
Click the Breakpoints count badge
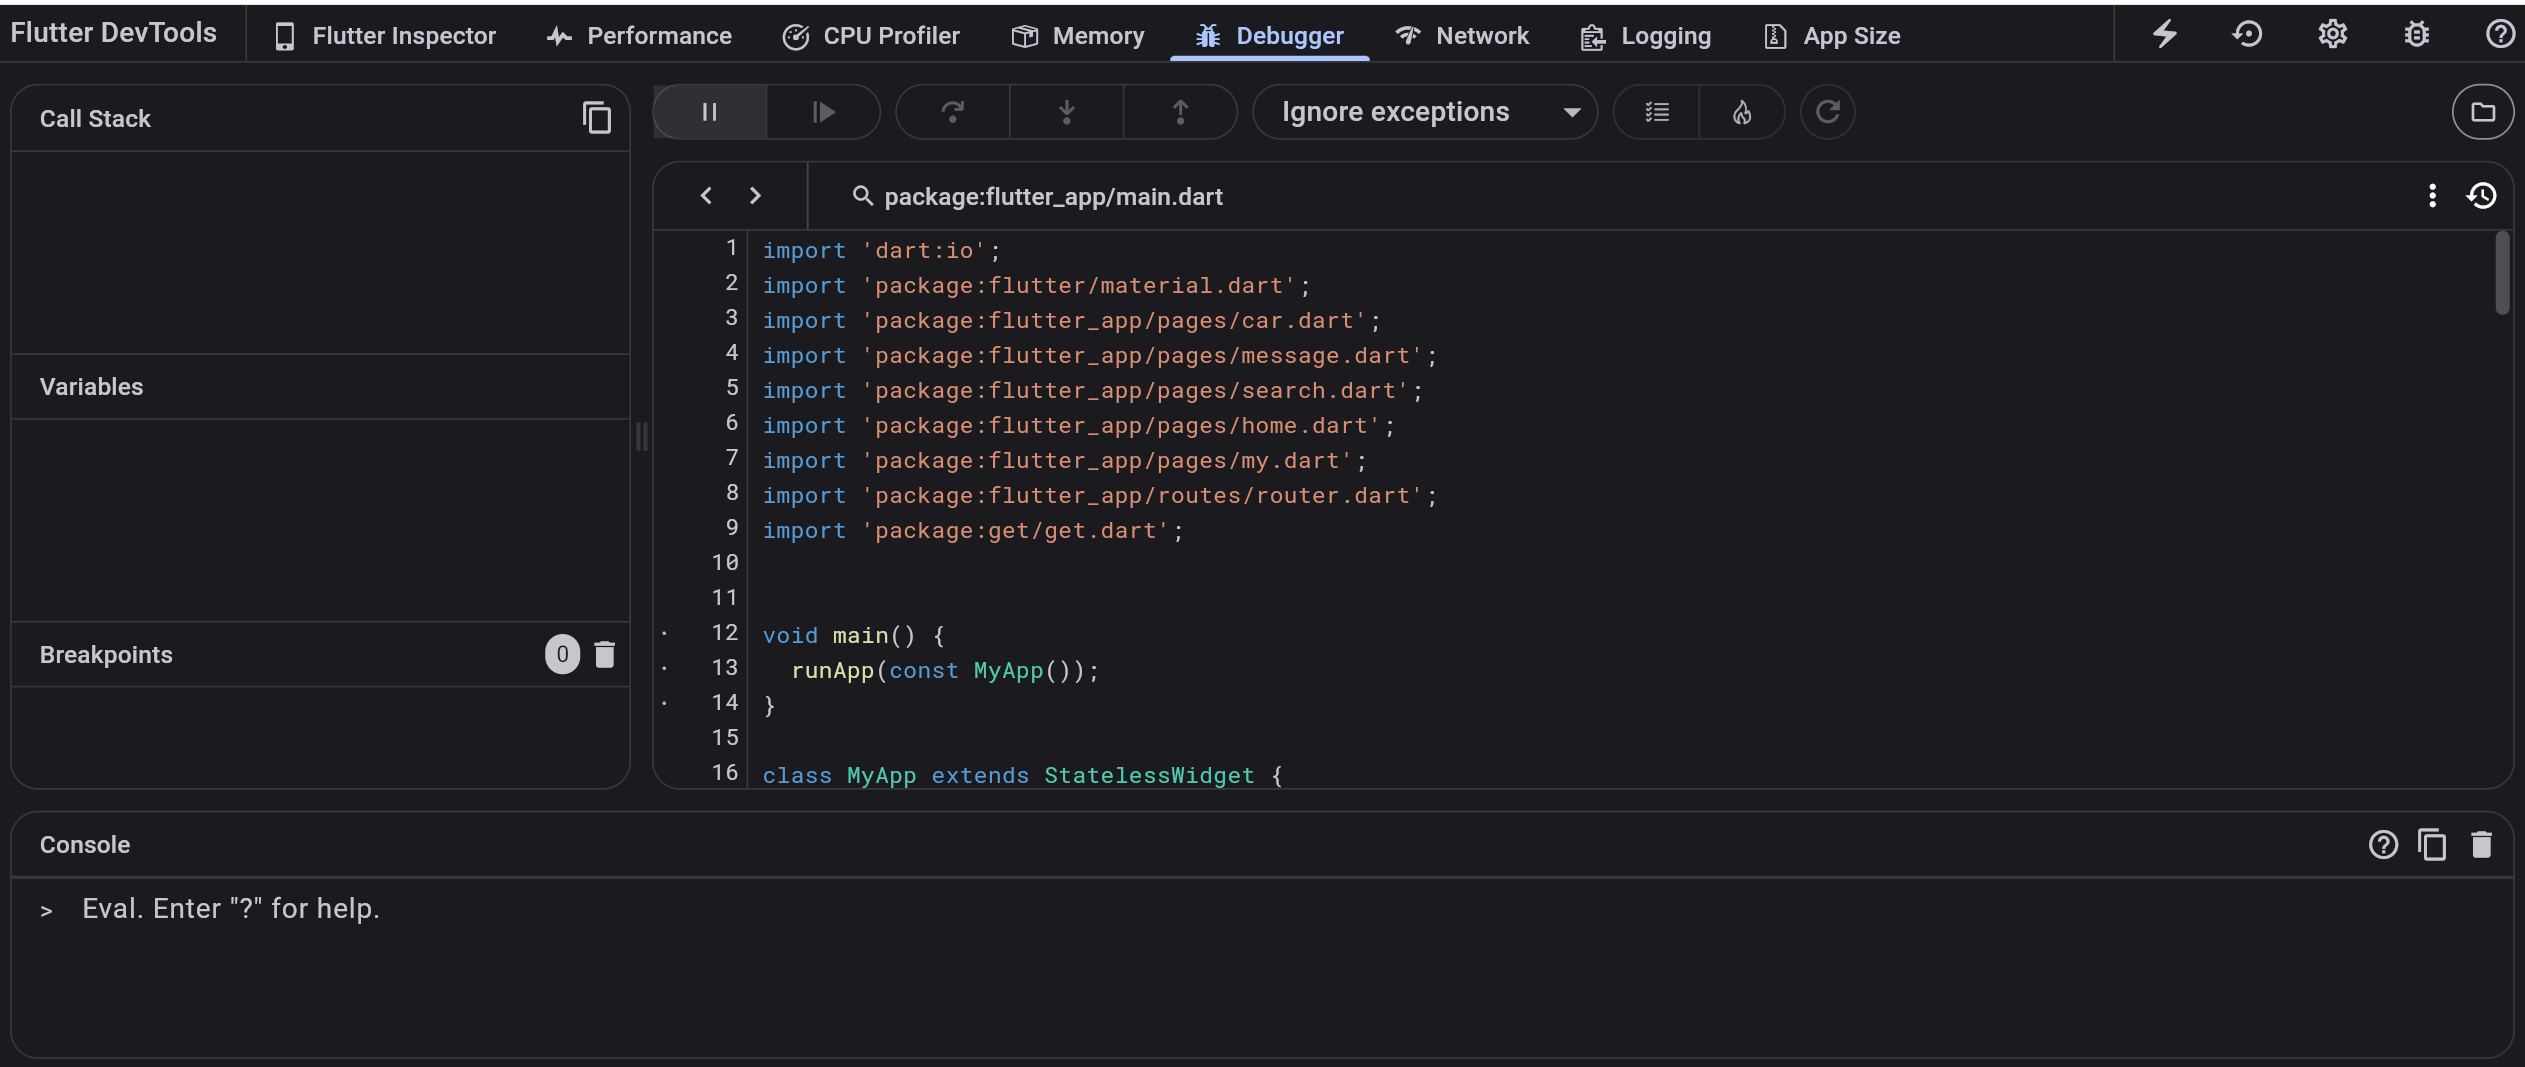562,654
